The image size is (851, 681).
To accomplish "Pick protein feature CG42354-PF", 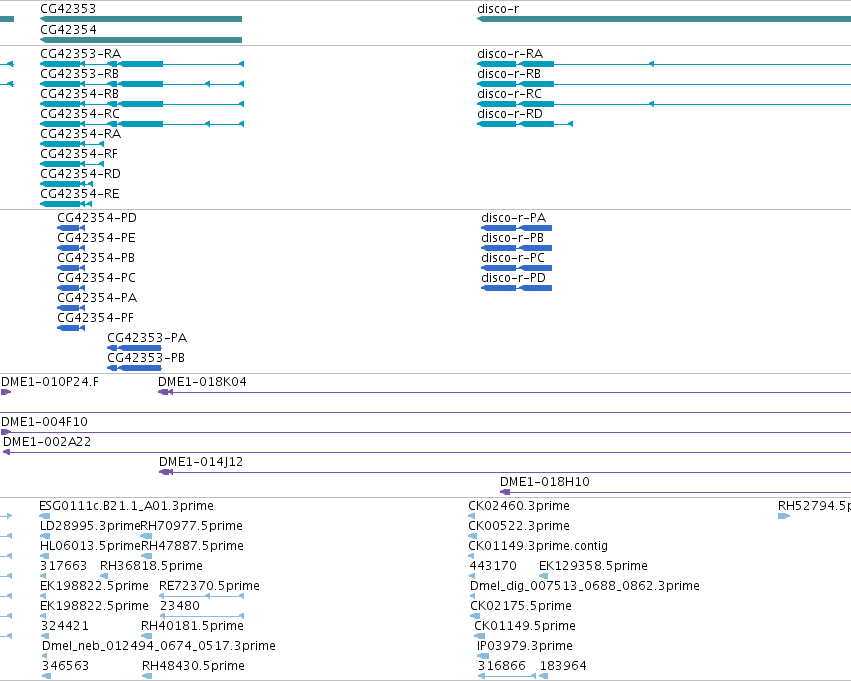I will (x=71, y=328).
